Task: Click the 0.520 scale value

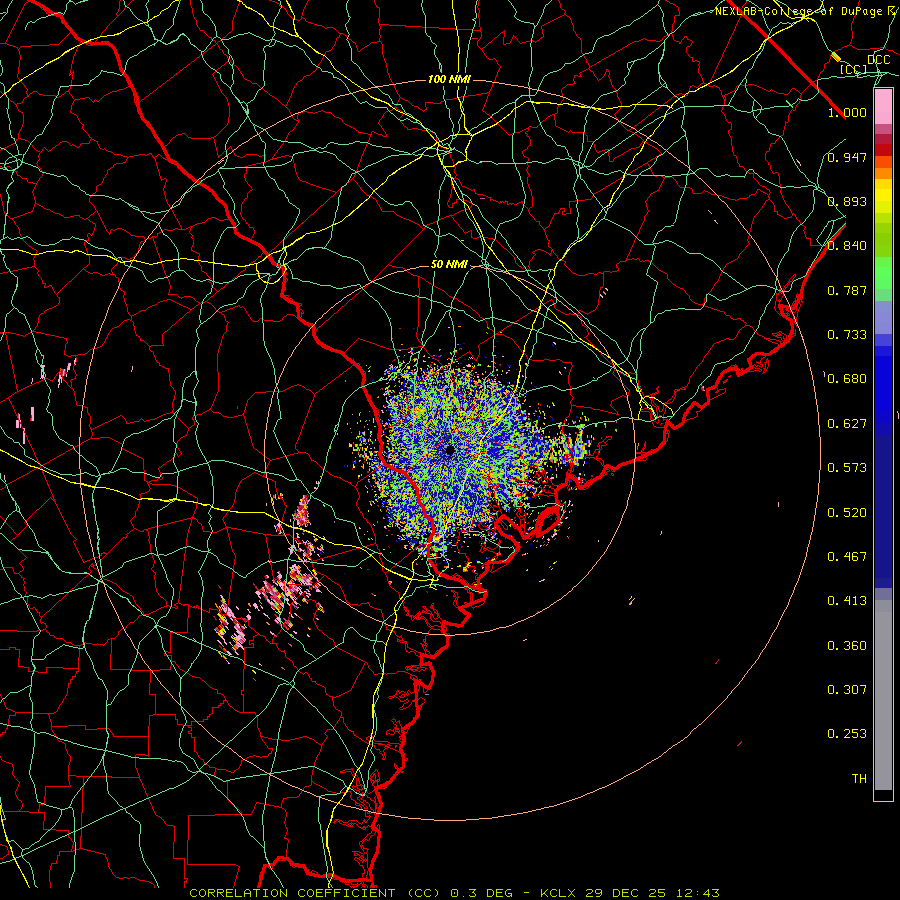Action: click(x=847, y=513)
